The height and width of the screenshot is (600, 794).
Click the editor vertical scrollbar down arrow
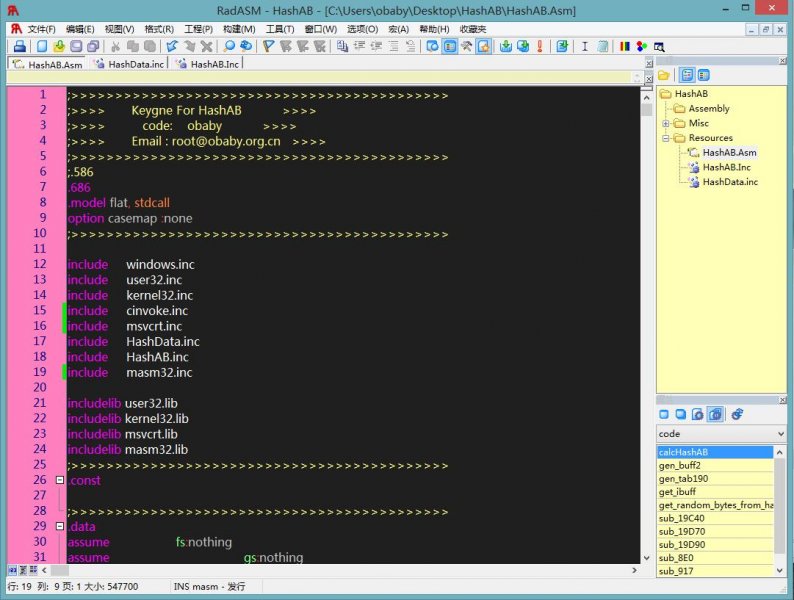coord(647,556)
